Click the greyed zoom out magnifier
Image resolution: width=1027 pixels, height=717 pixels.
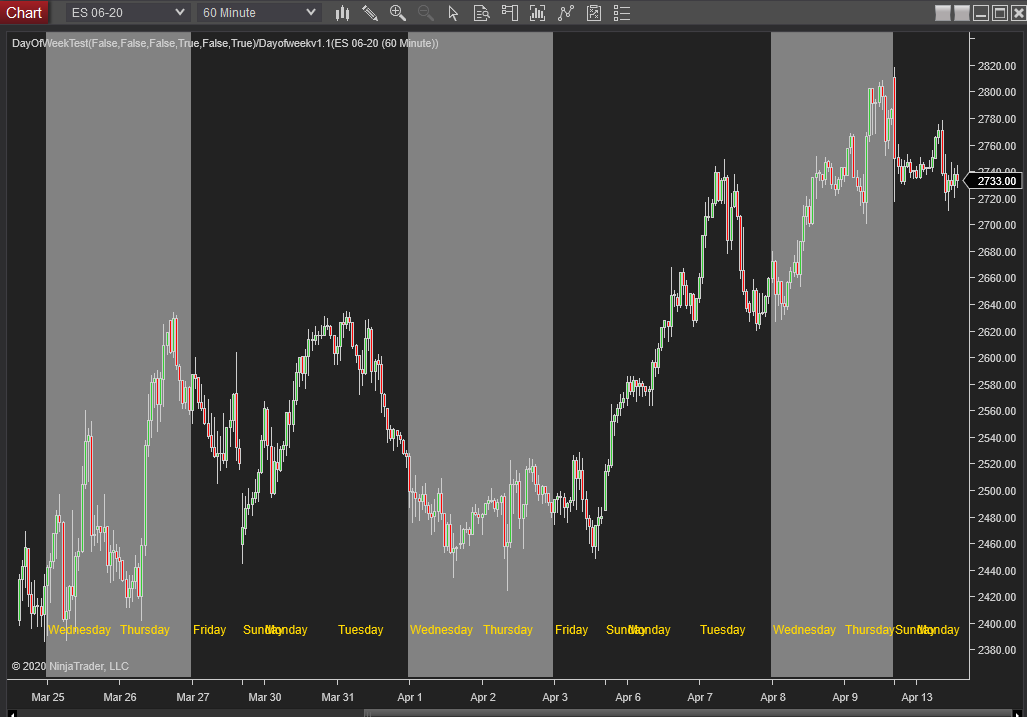tap(426, 13)
